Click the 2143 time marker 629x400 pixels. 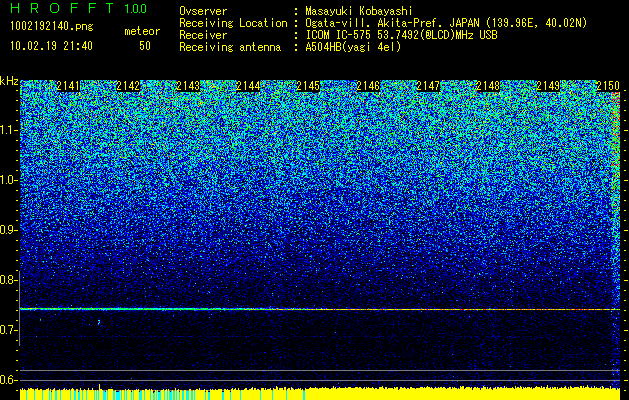pyautogui.click(x=188, y=86)
